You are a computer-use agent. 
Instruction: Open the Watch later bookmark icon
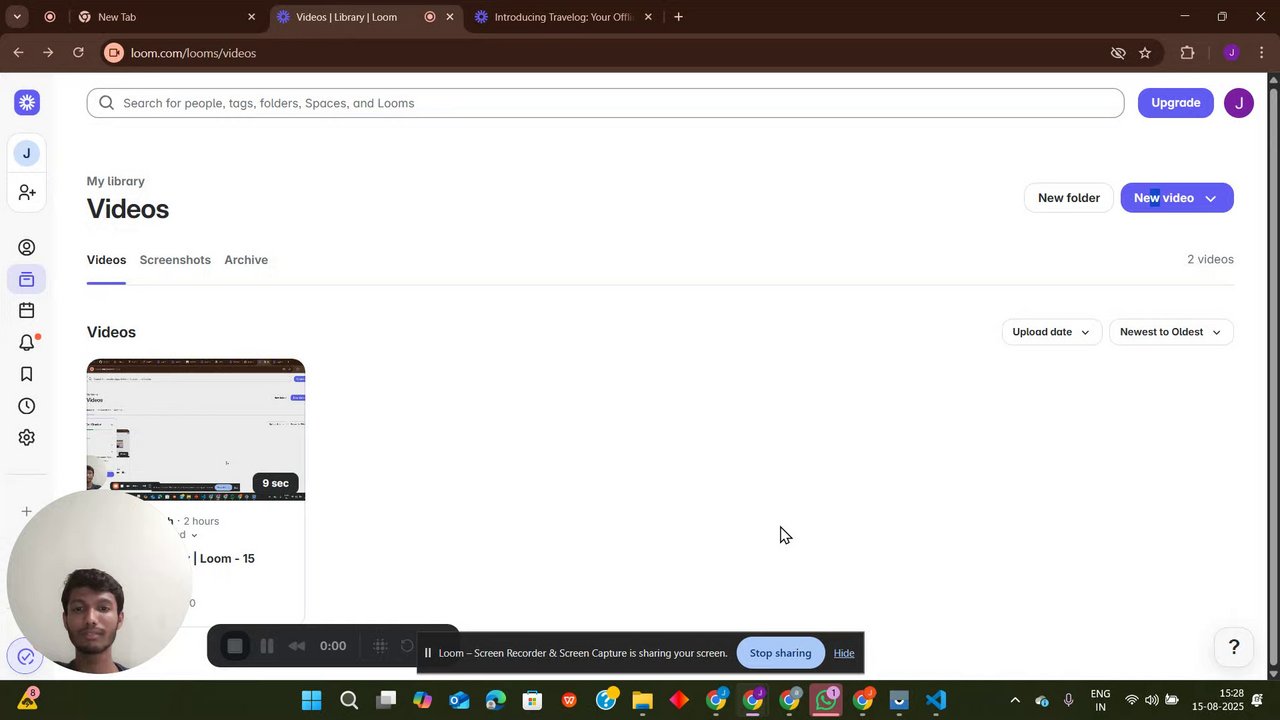[x=27, y=374]
